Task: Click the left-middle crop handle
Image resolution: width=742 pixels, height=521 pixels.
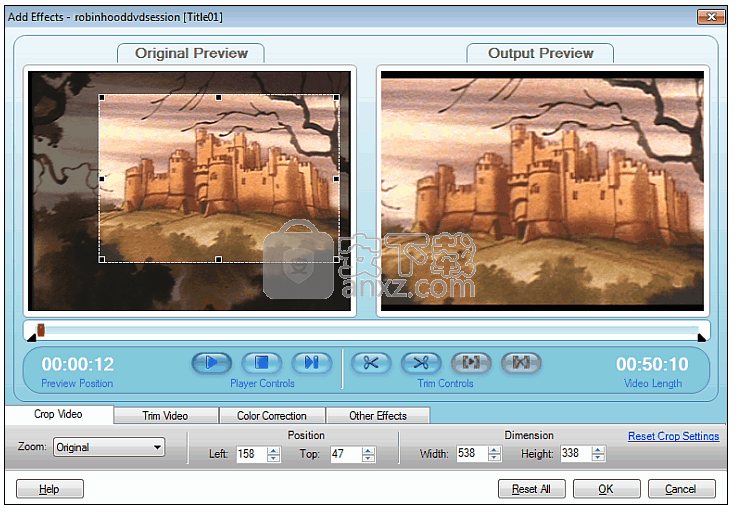Action: (x=102, y=179)
